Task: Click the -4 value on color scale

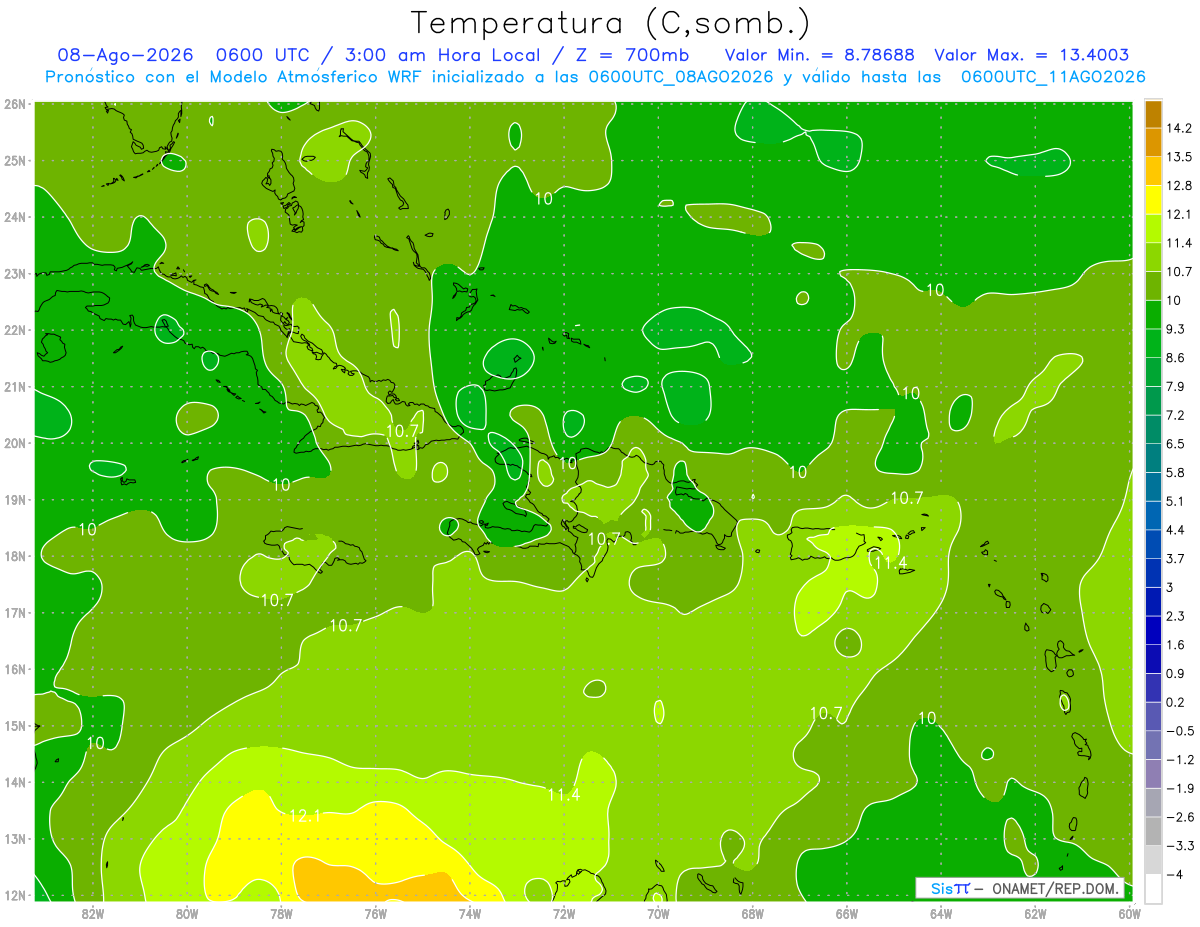Action: coord(1174,874)
